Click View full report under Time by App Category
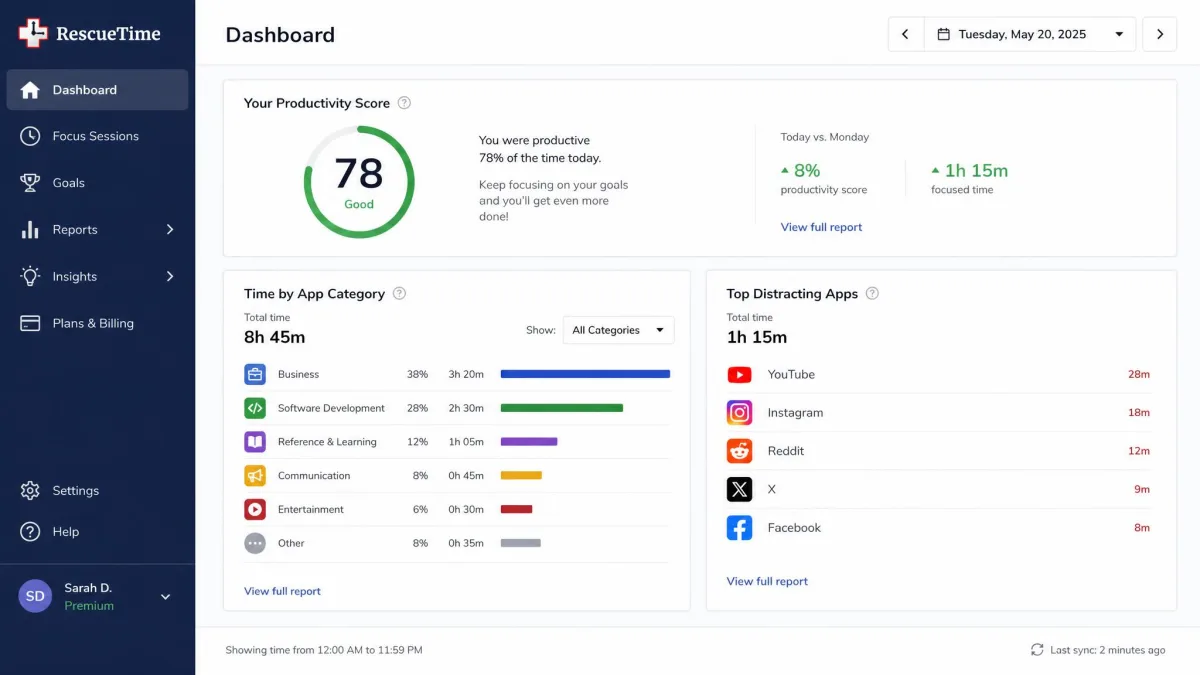1200x675 pixels. point(282,591)
